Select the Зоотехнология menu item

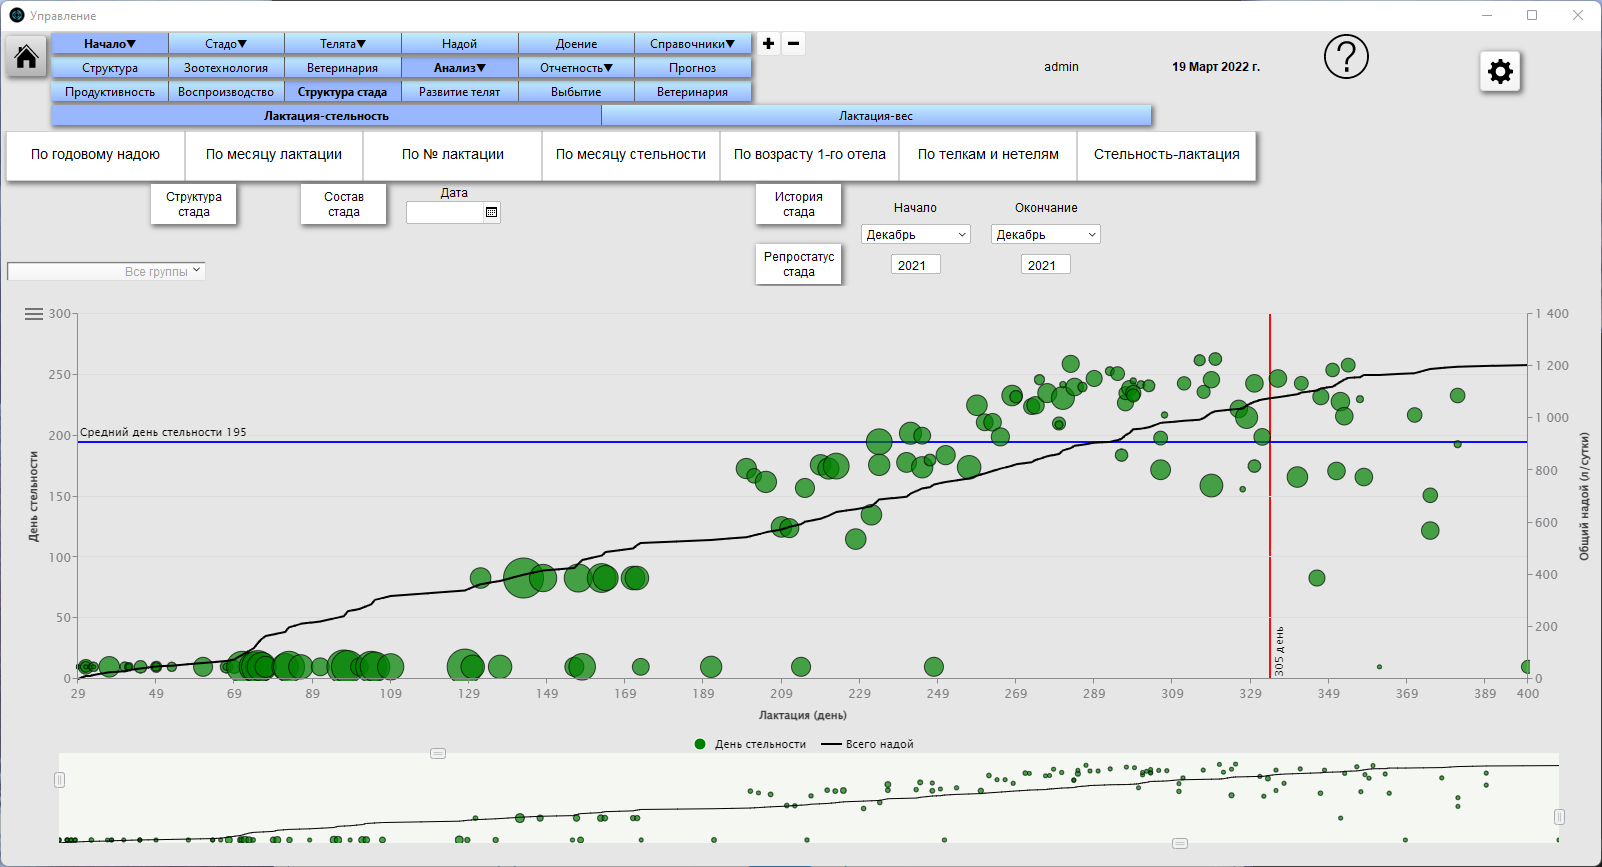(226, 68)
